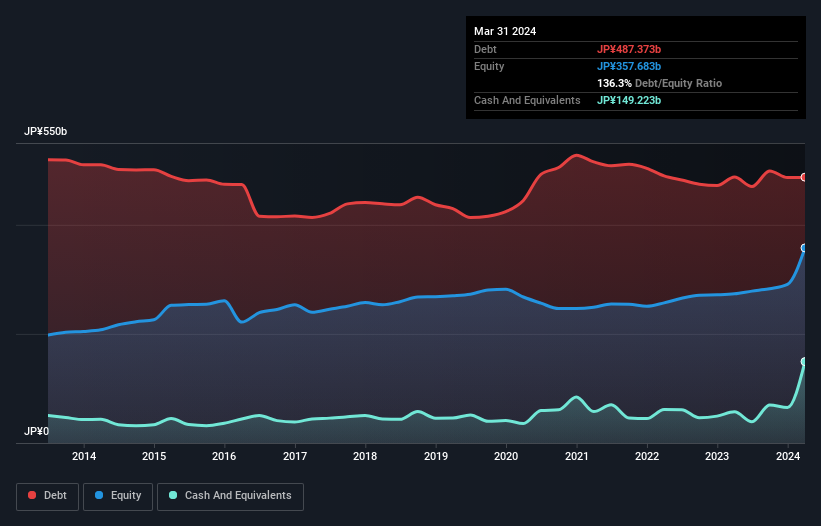Image resolution: width=821 pixels, height=526 pixels.
Task: Click the blue Equity endpoint marker
Action: [x=804, y=248]
